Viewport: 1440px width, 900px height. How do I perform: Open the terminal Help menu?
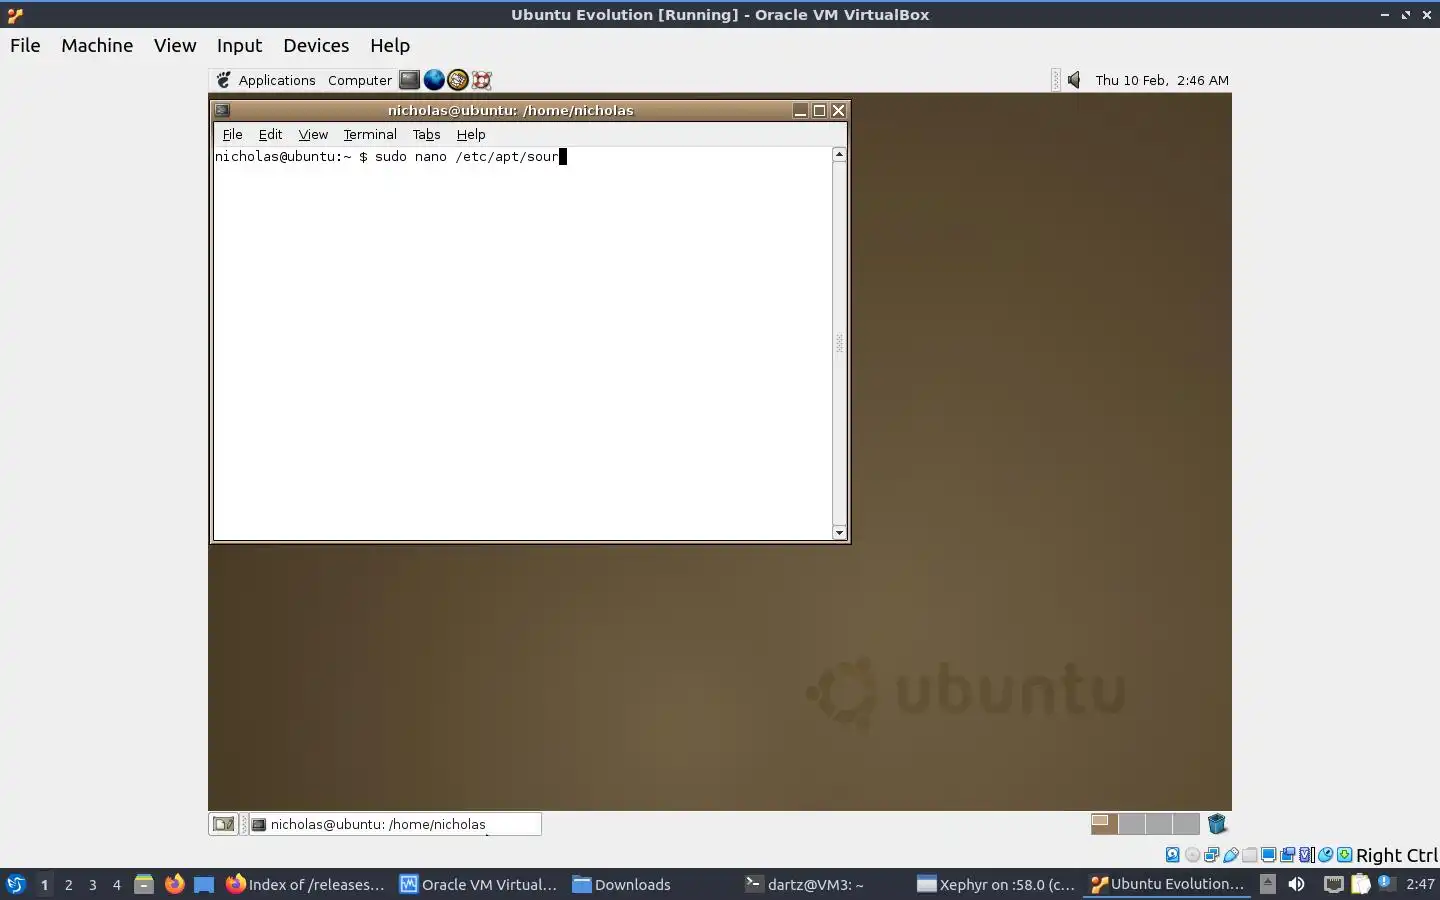[471, 134]
